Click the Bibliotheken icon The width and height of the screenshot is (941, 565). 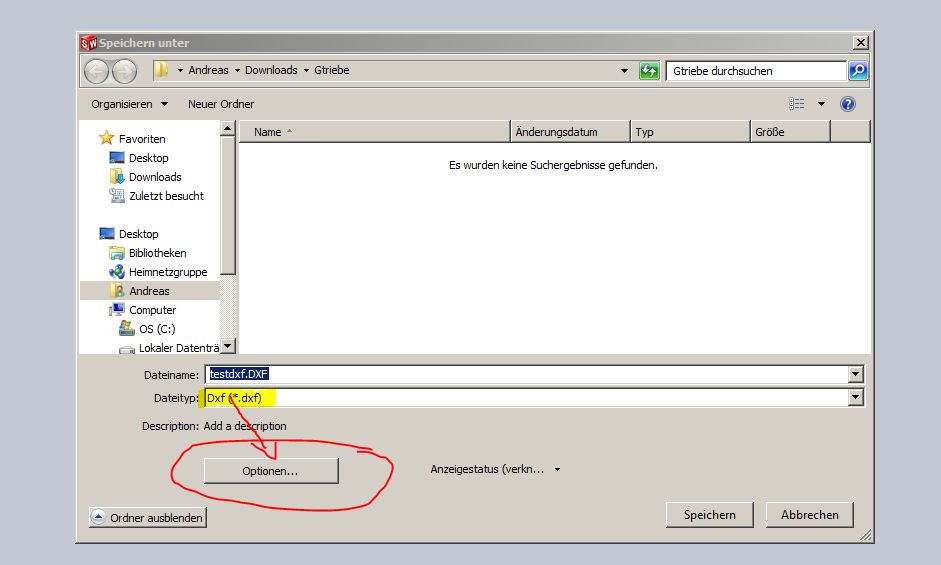coord(116,253)
